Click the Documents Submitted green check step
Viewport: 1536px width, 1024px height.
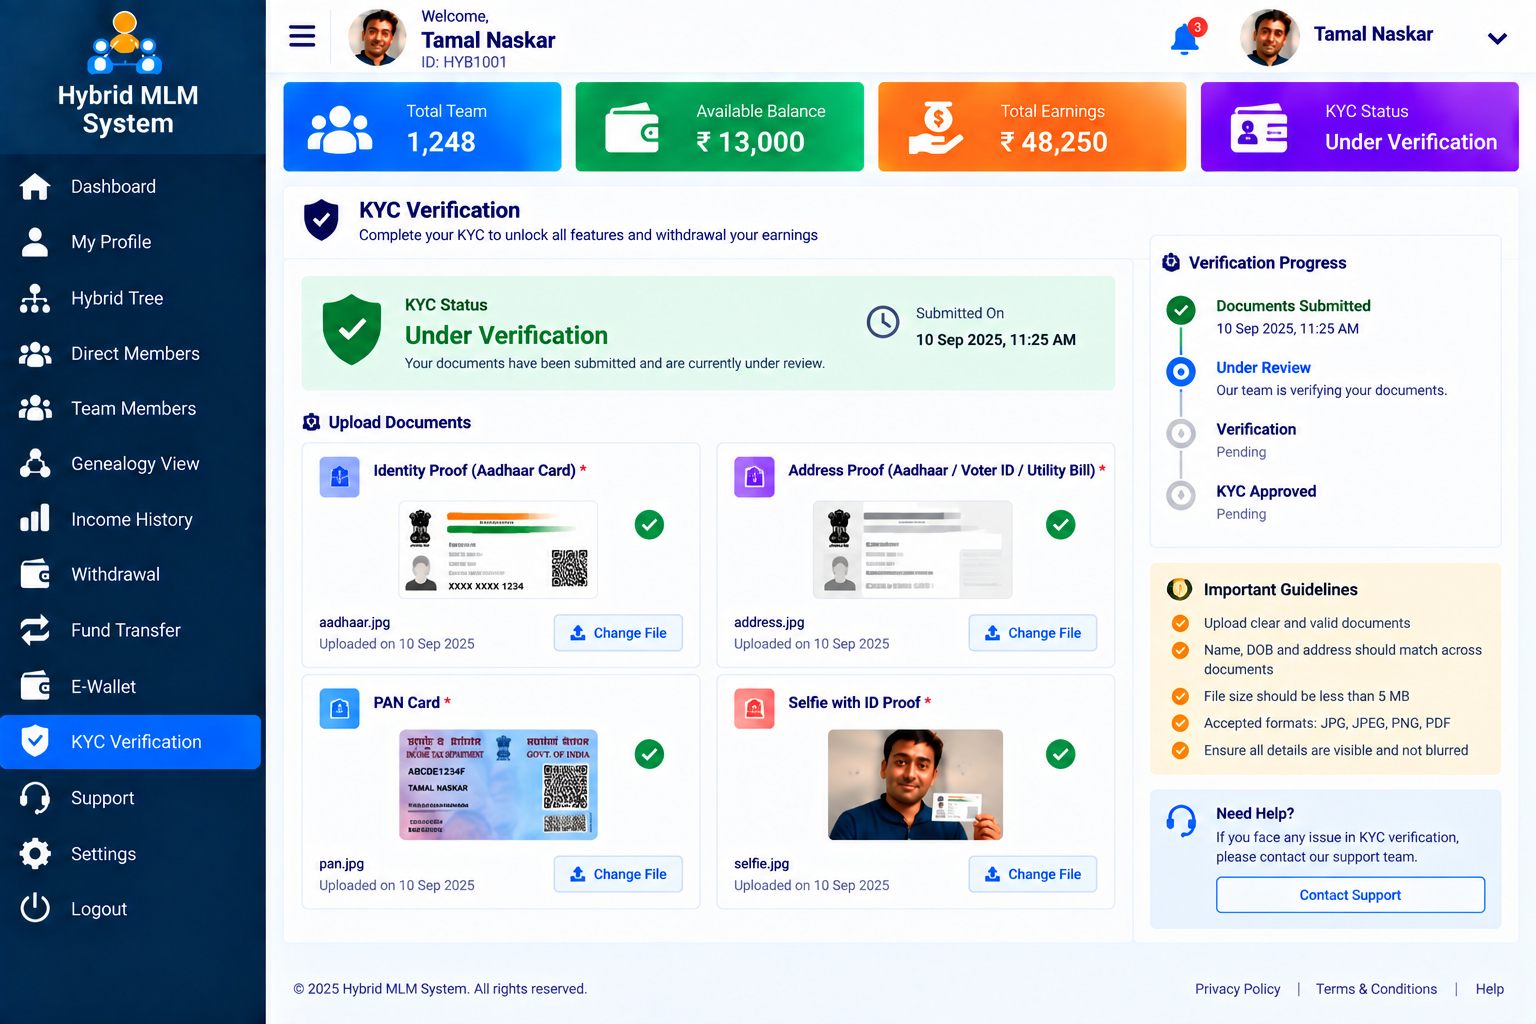click(1181, 310)
